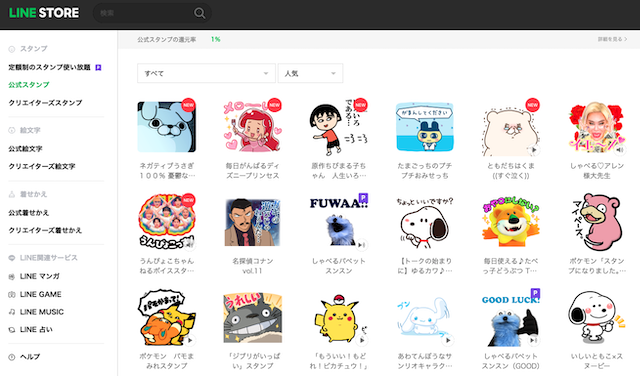
Task: Open うんぴょこちゃん sticker thumbnail
Action: pos(167,221)
